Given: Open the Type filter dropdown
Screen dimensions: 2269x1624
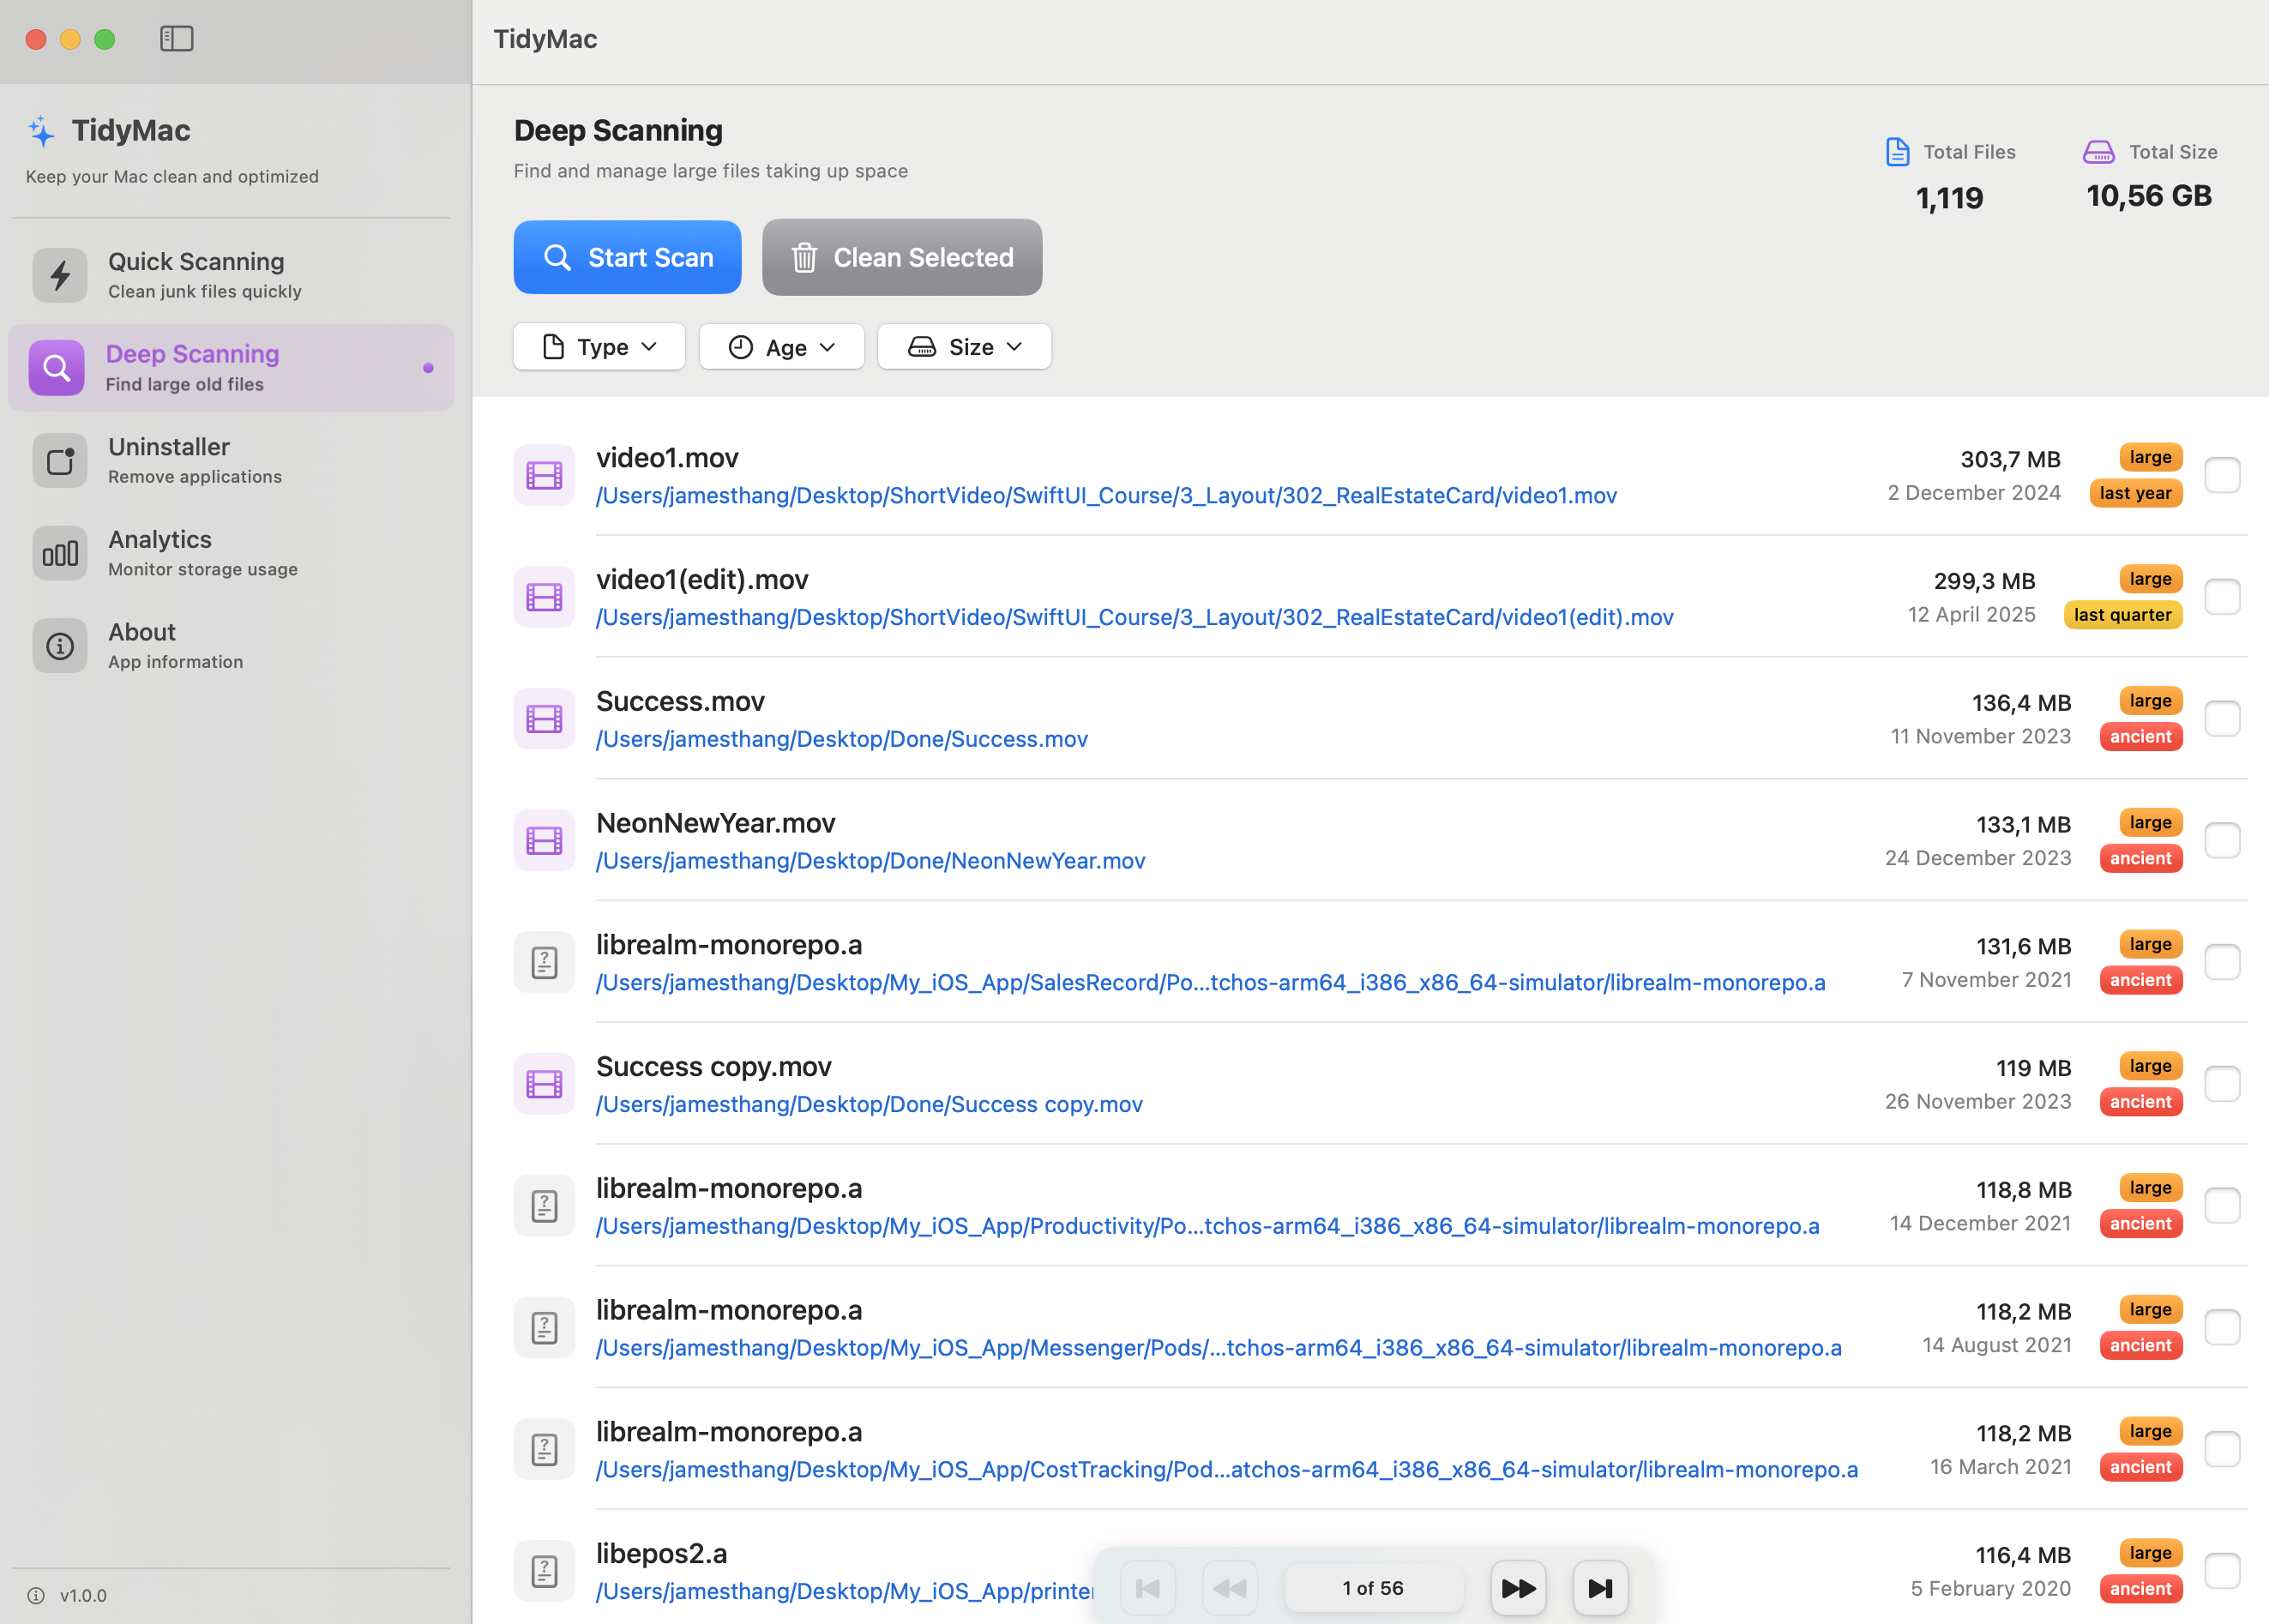Looking at the screenshot, I should (599, 347).
